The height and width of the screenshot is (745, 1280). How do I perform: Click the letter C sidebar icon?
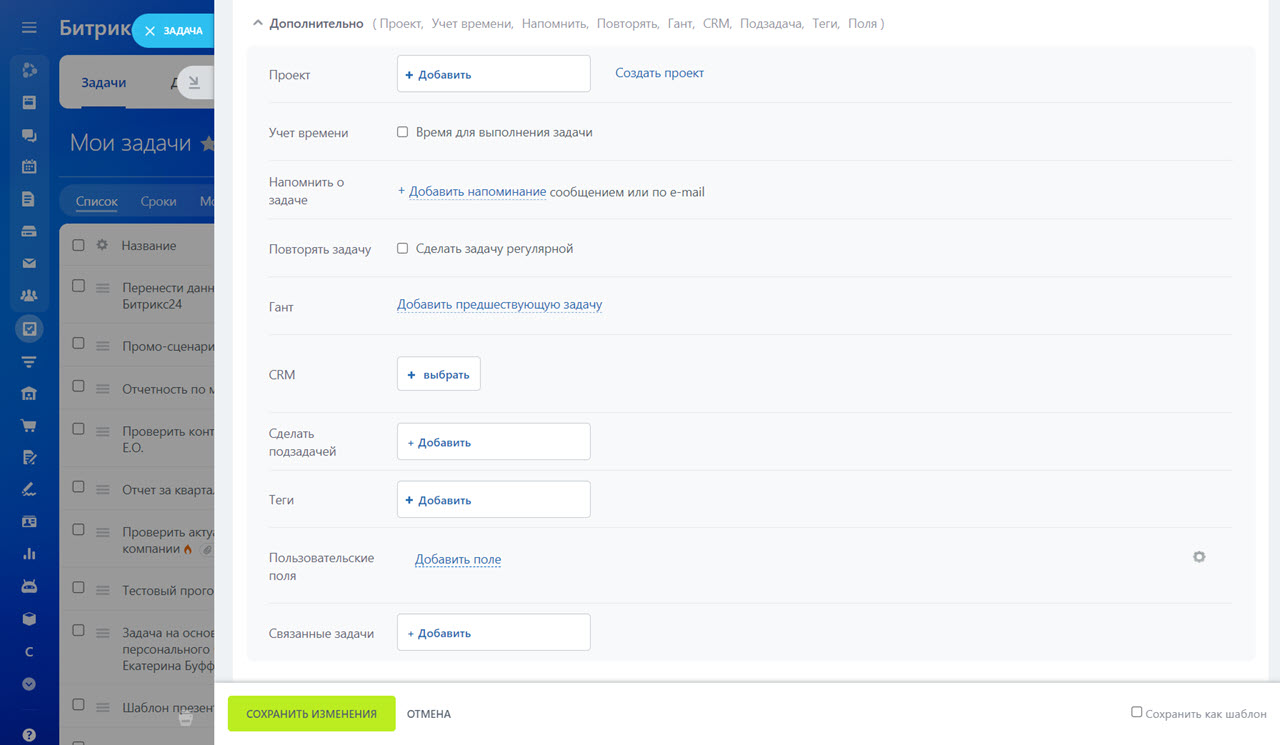29,652
